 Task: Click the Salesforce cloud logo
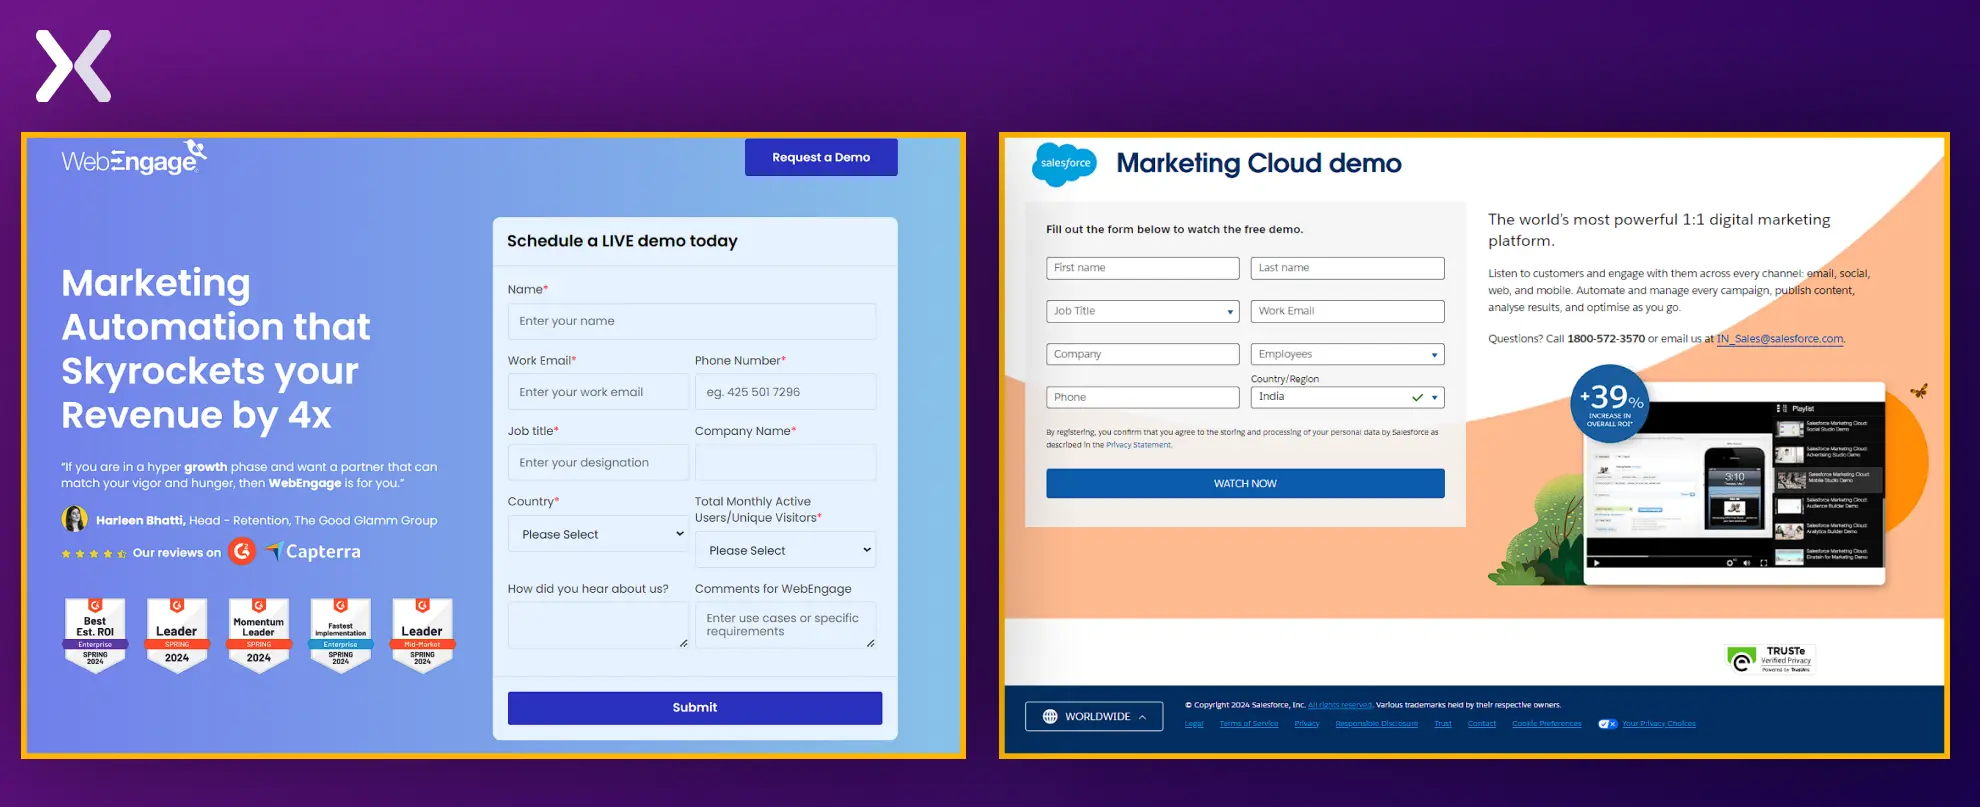tap(1064, 164)
